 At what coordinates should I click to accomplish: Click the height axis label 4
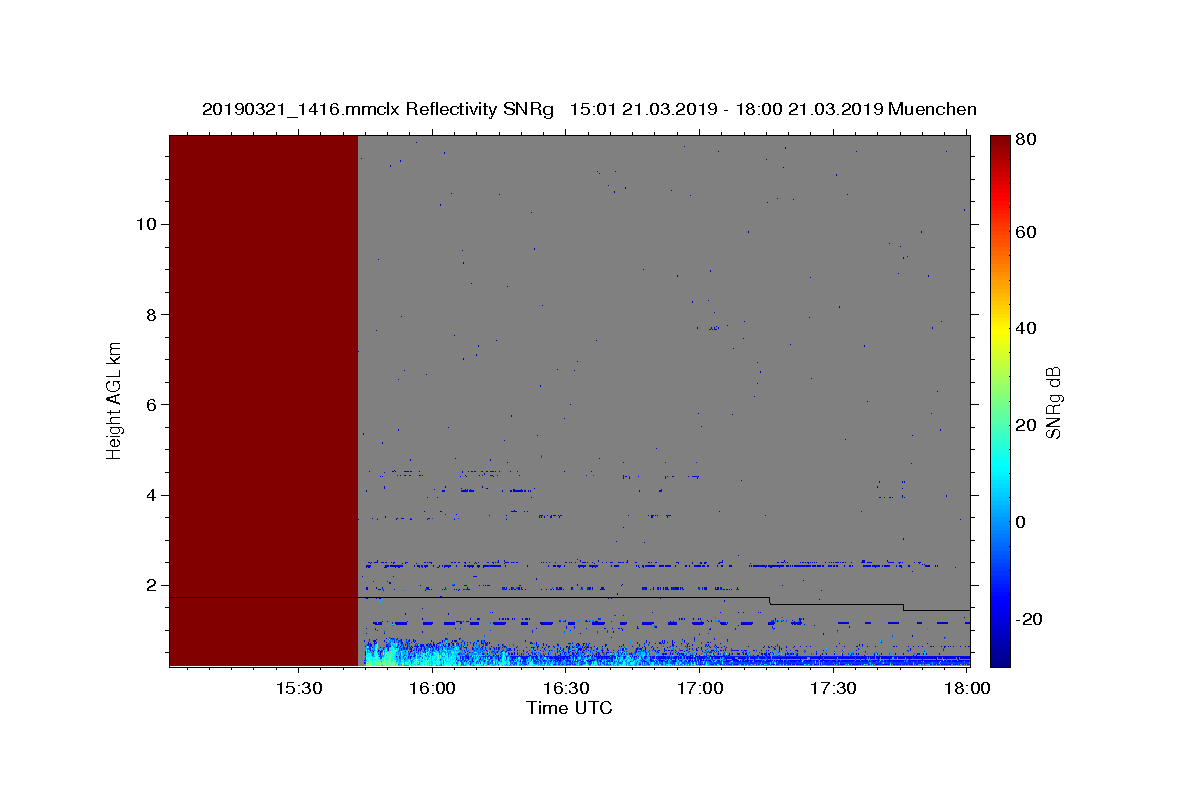153,495
